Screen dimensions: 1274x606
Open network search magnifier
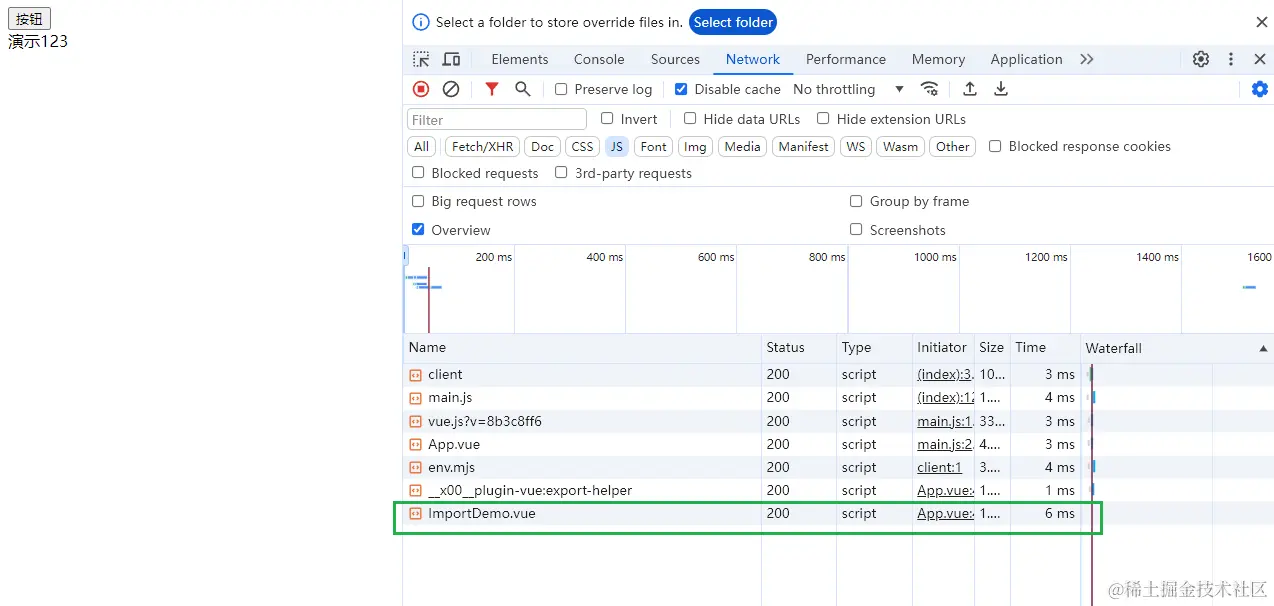point(522,89)
